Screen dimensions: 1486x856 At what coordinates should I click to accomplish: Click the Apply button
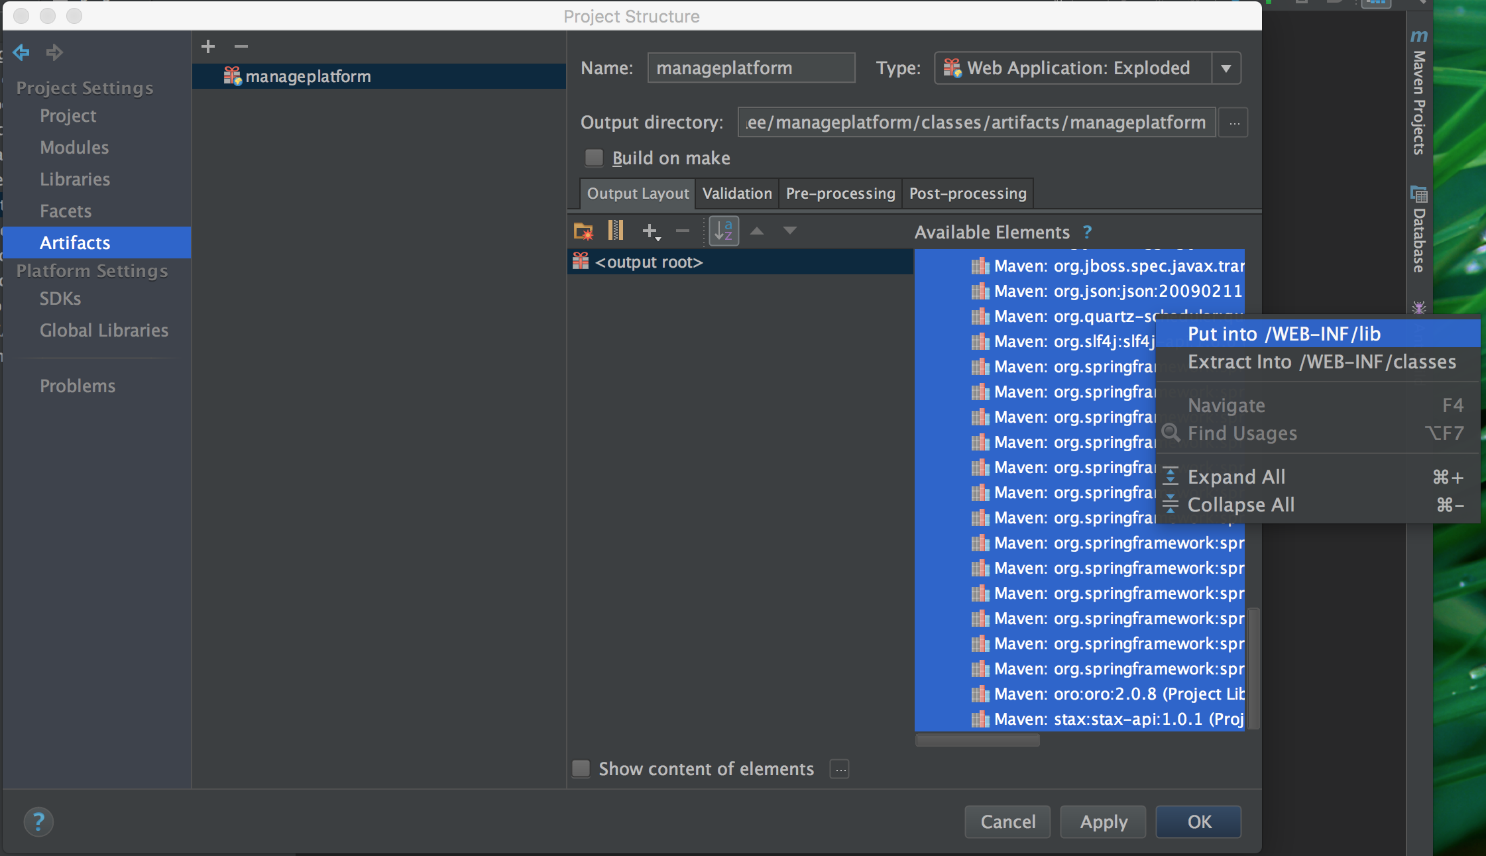1103,822
